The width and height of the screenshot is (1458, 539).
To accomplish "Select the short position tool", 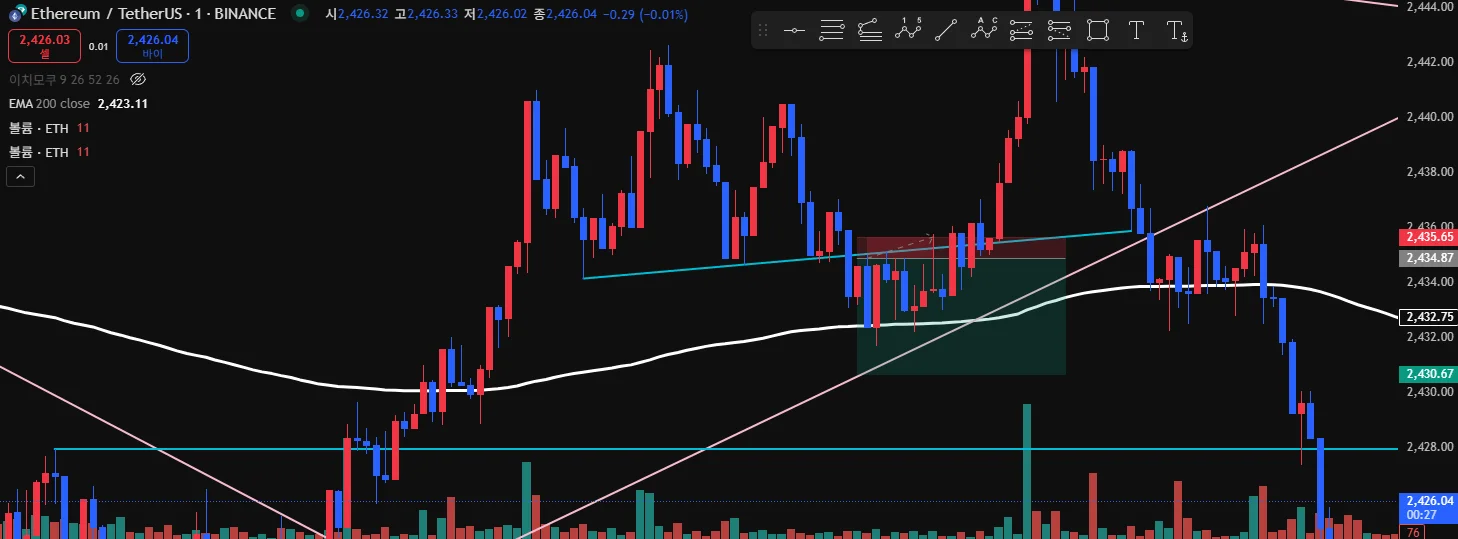I will click(x=1059, y=31).
